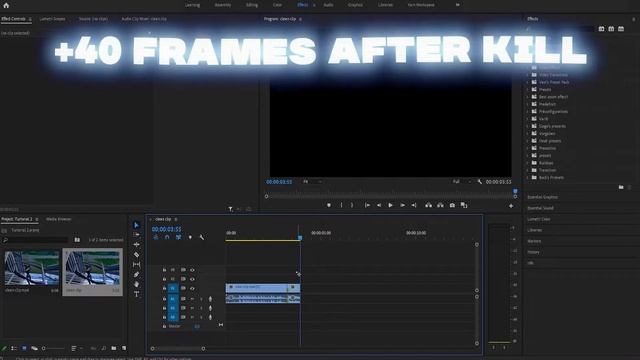Select the Type tool
The height and width of the screenshot is (360, 640).
point(136,294)
